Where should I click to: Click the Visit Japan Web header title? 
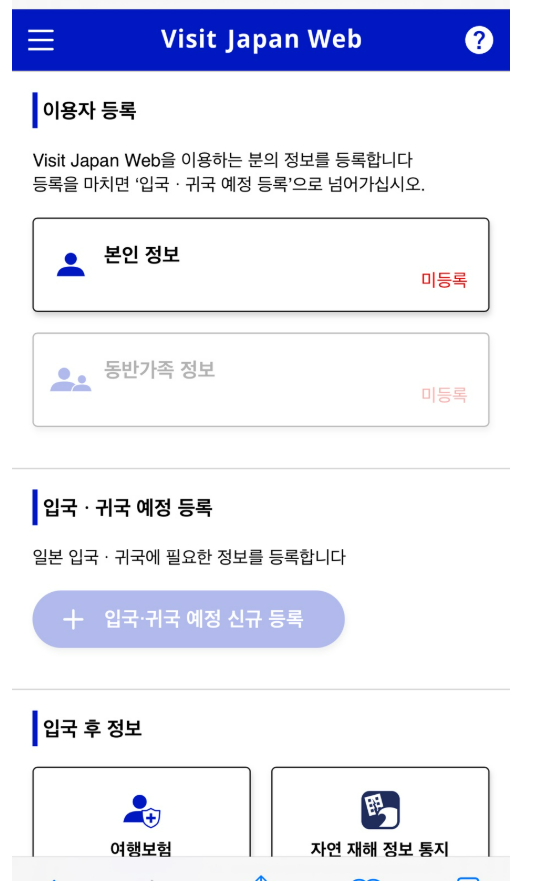(x=261, y=39)
